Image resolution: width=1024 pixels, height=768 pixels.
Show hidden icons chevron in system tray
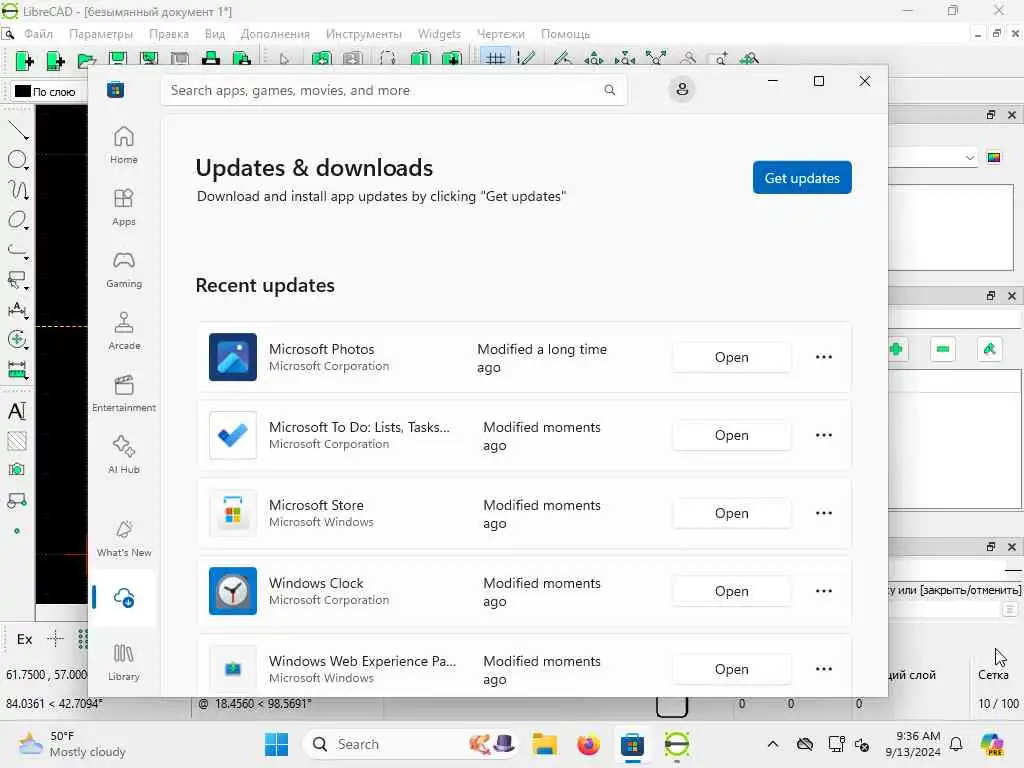coord(773,744)
